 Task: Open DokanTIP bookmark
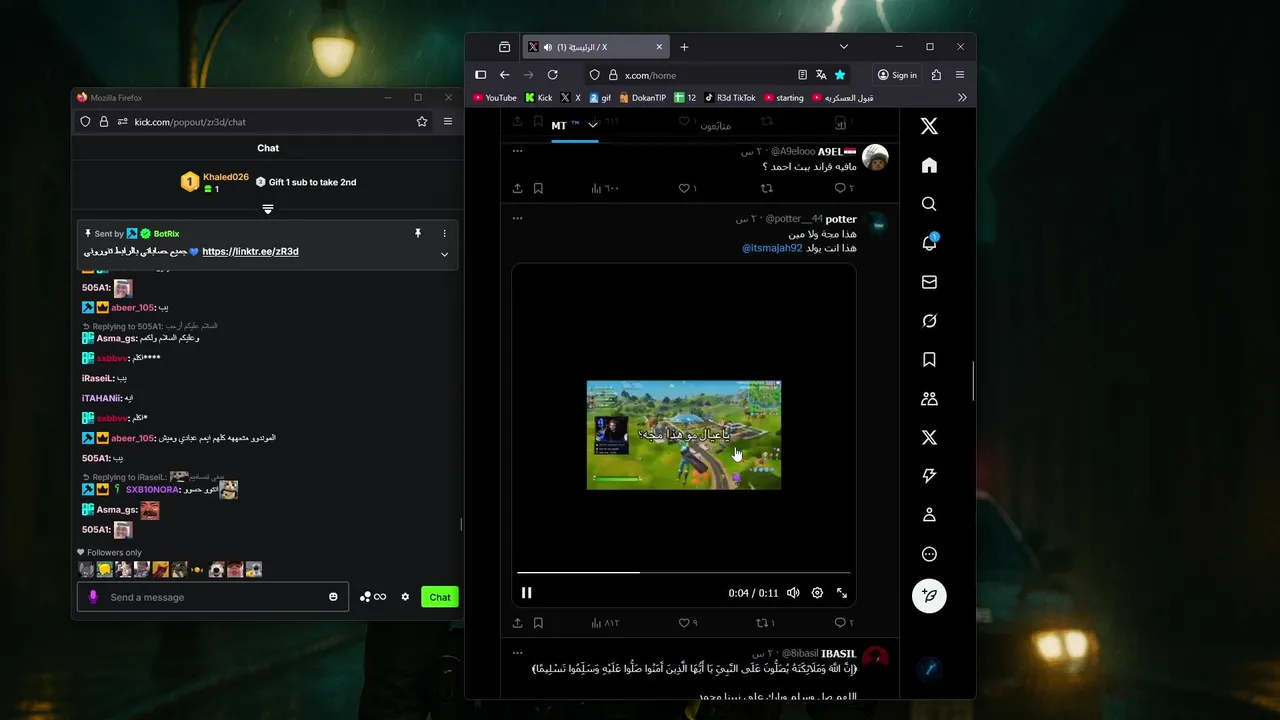(643, 98)
